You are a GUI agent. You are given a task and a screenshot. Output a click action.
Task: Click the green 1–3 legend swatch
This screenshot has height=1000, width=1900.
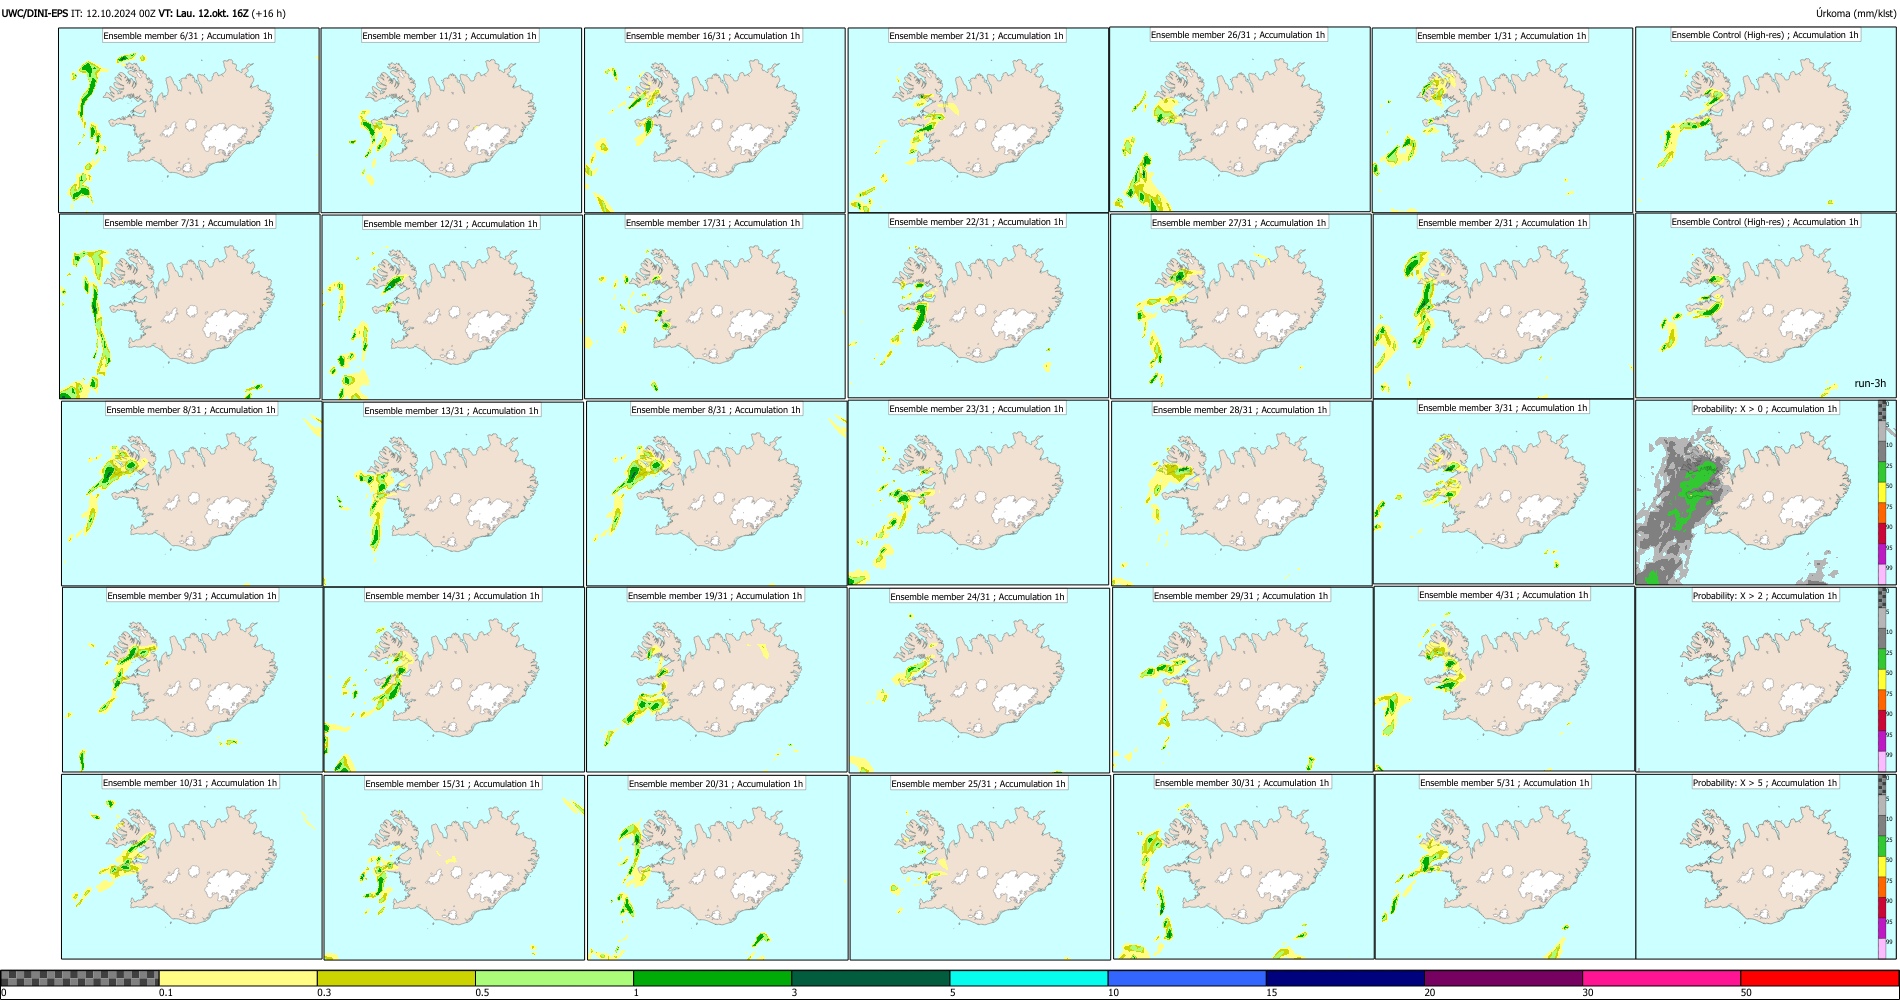[712, 978]
